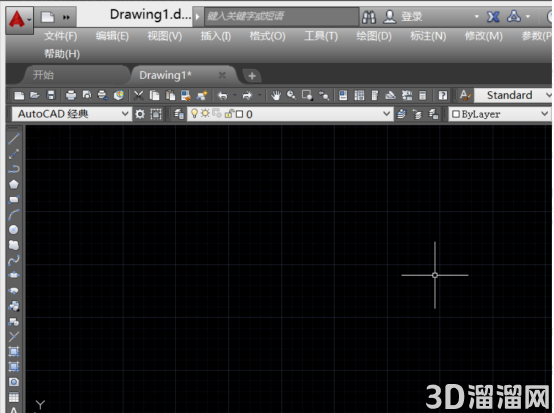Click the Redo arrow icon

click(247, 95)
